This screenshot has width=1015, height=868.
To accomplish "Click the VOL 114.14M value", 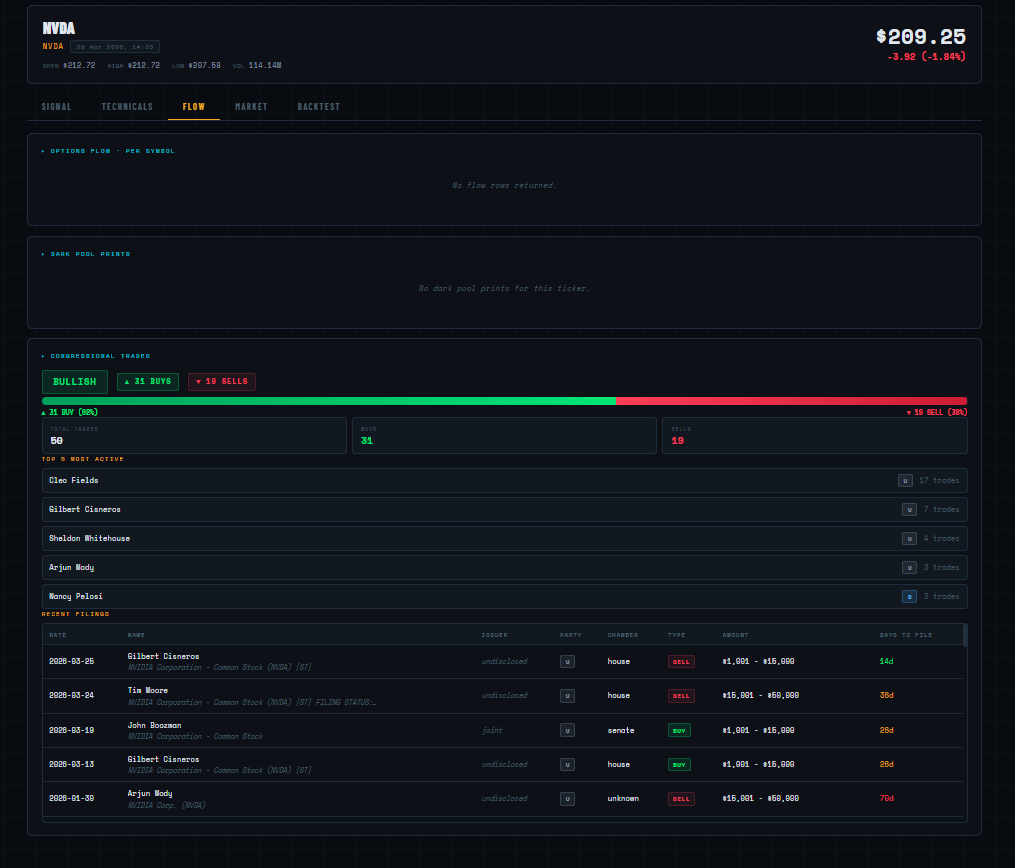I will tap(257, 65).
